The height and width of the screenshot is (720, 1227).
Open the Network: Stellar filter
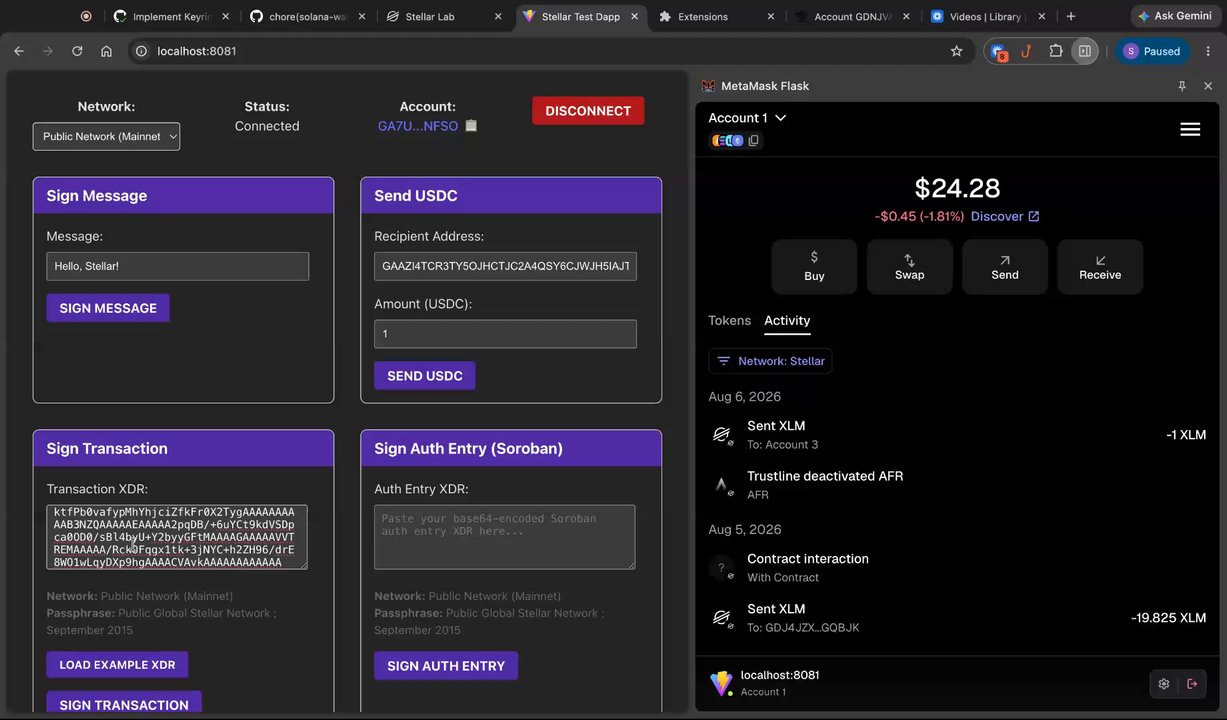point(770,361)
